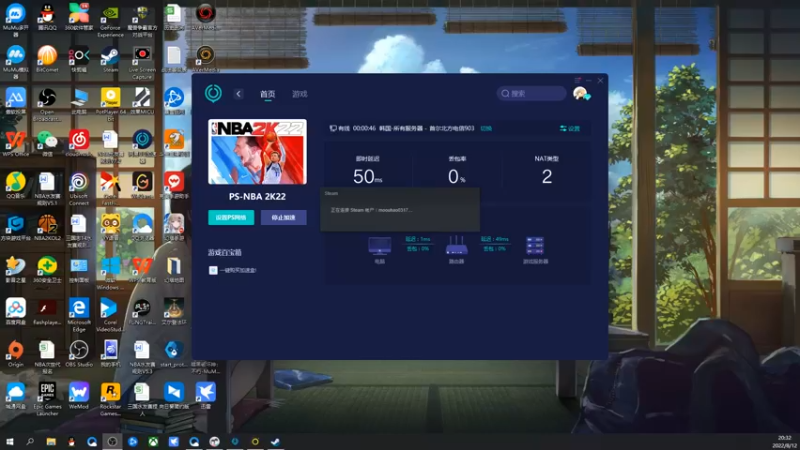Launch Ubisoft Connect from desktop
The height and width of the screenshot is (450, 800).
tap(79, 189)
